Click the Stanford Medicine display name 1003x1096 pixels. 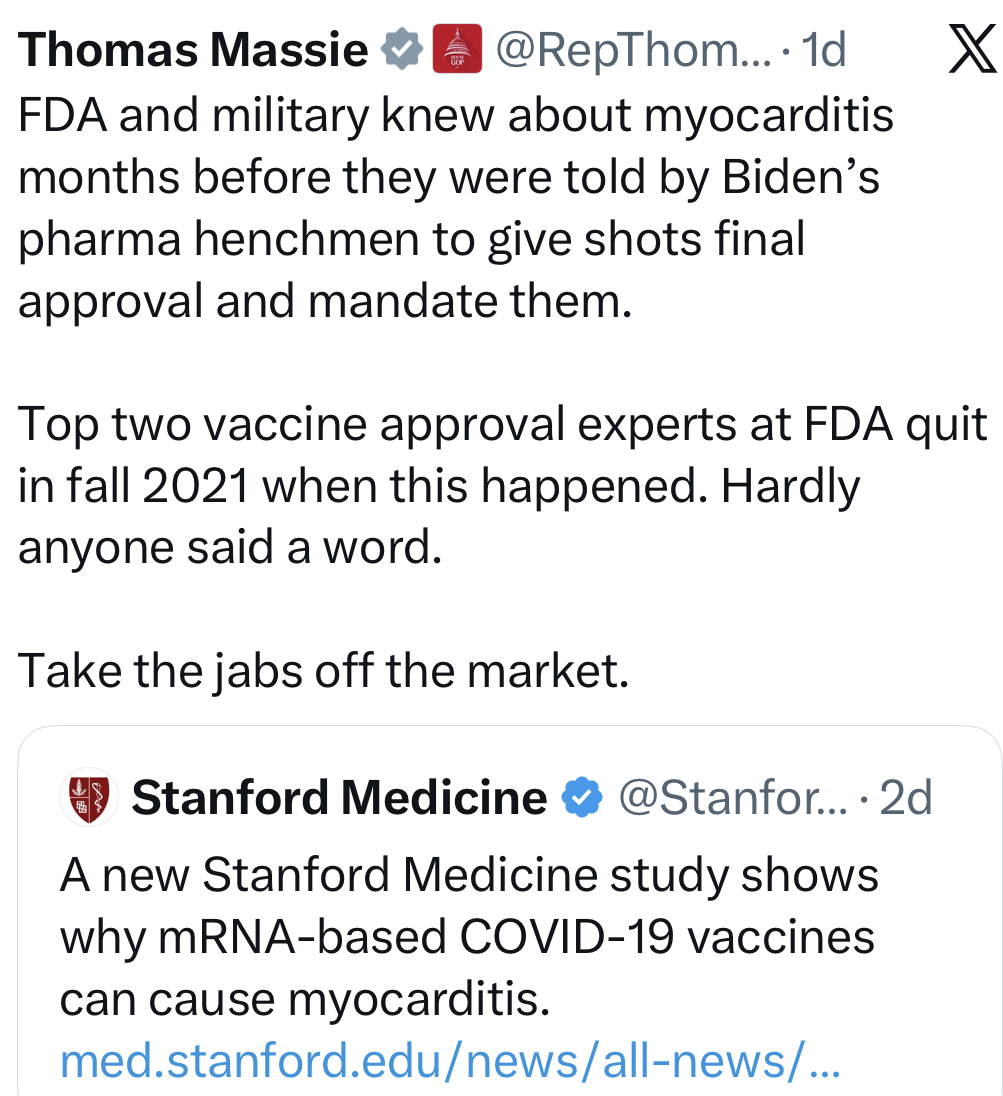tap(339, 797)
